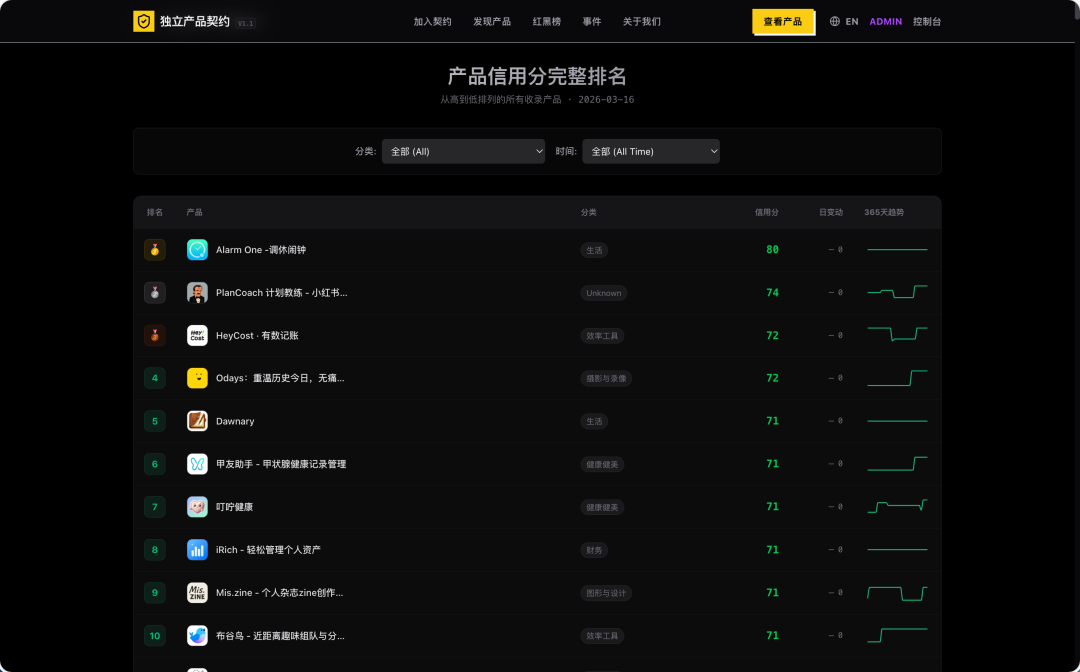Click the ADMIN link
The height and width of the screenshot is (672, 1080).
click(x=886, y=21)
